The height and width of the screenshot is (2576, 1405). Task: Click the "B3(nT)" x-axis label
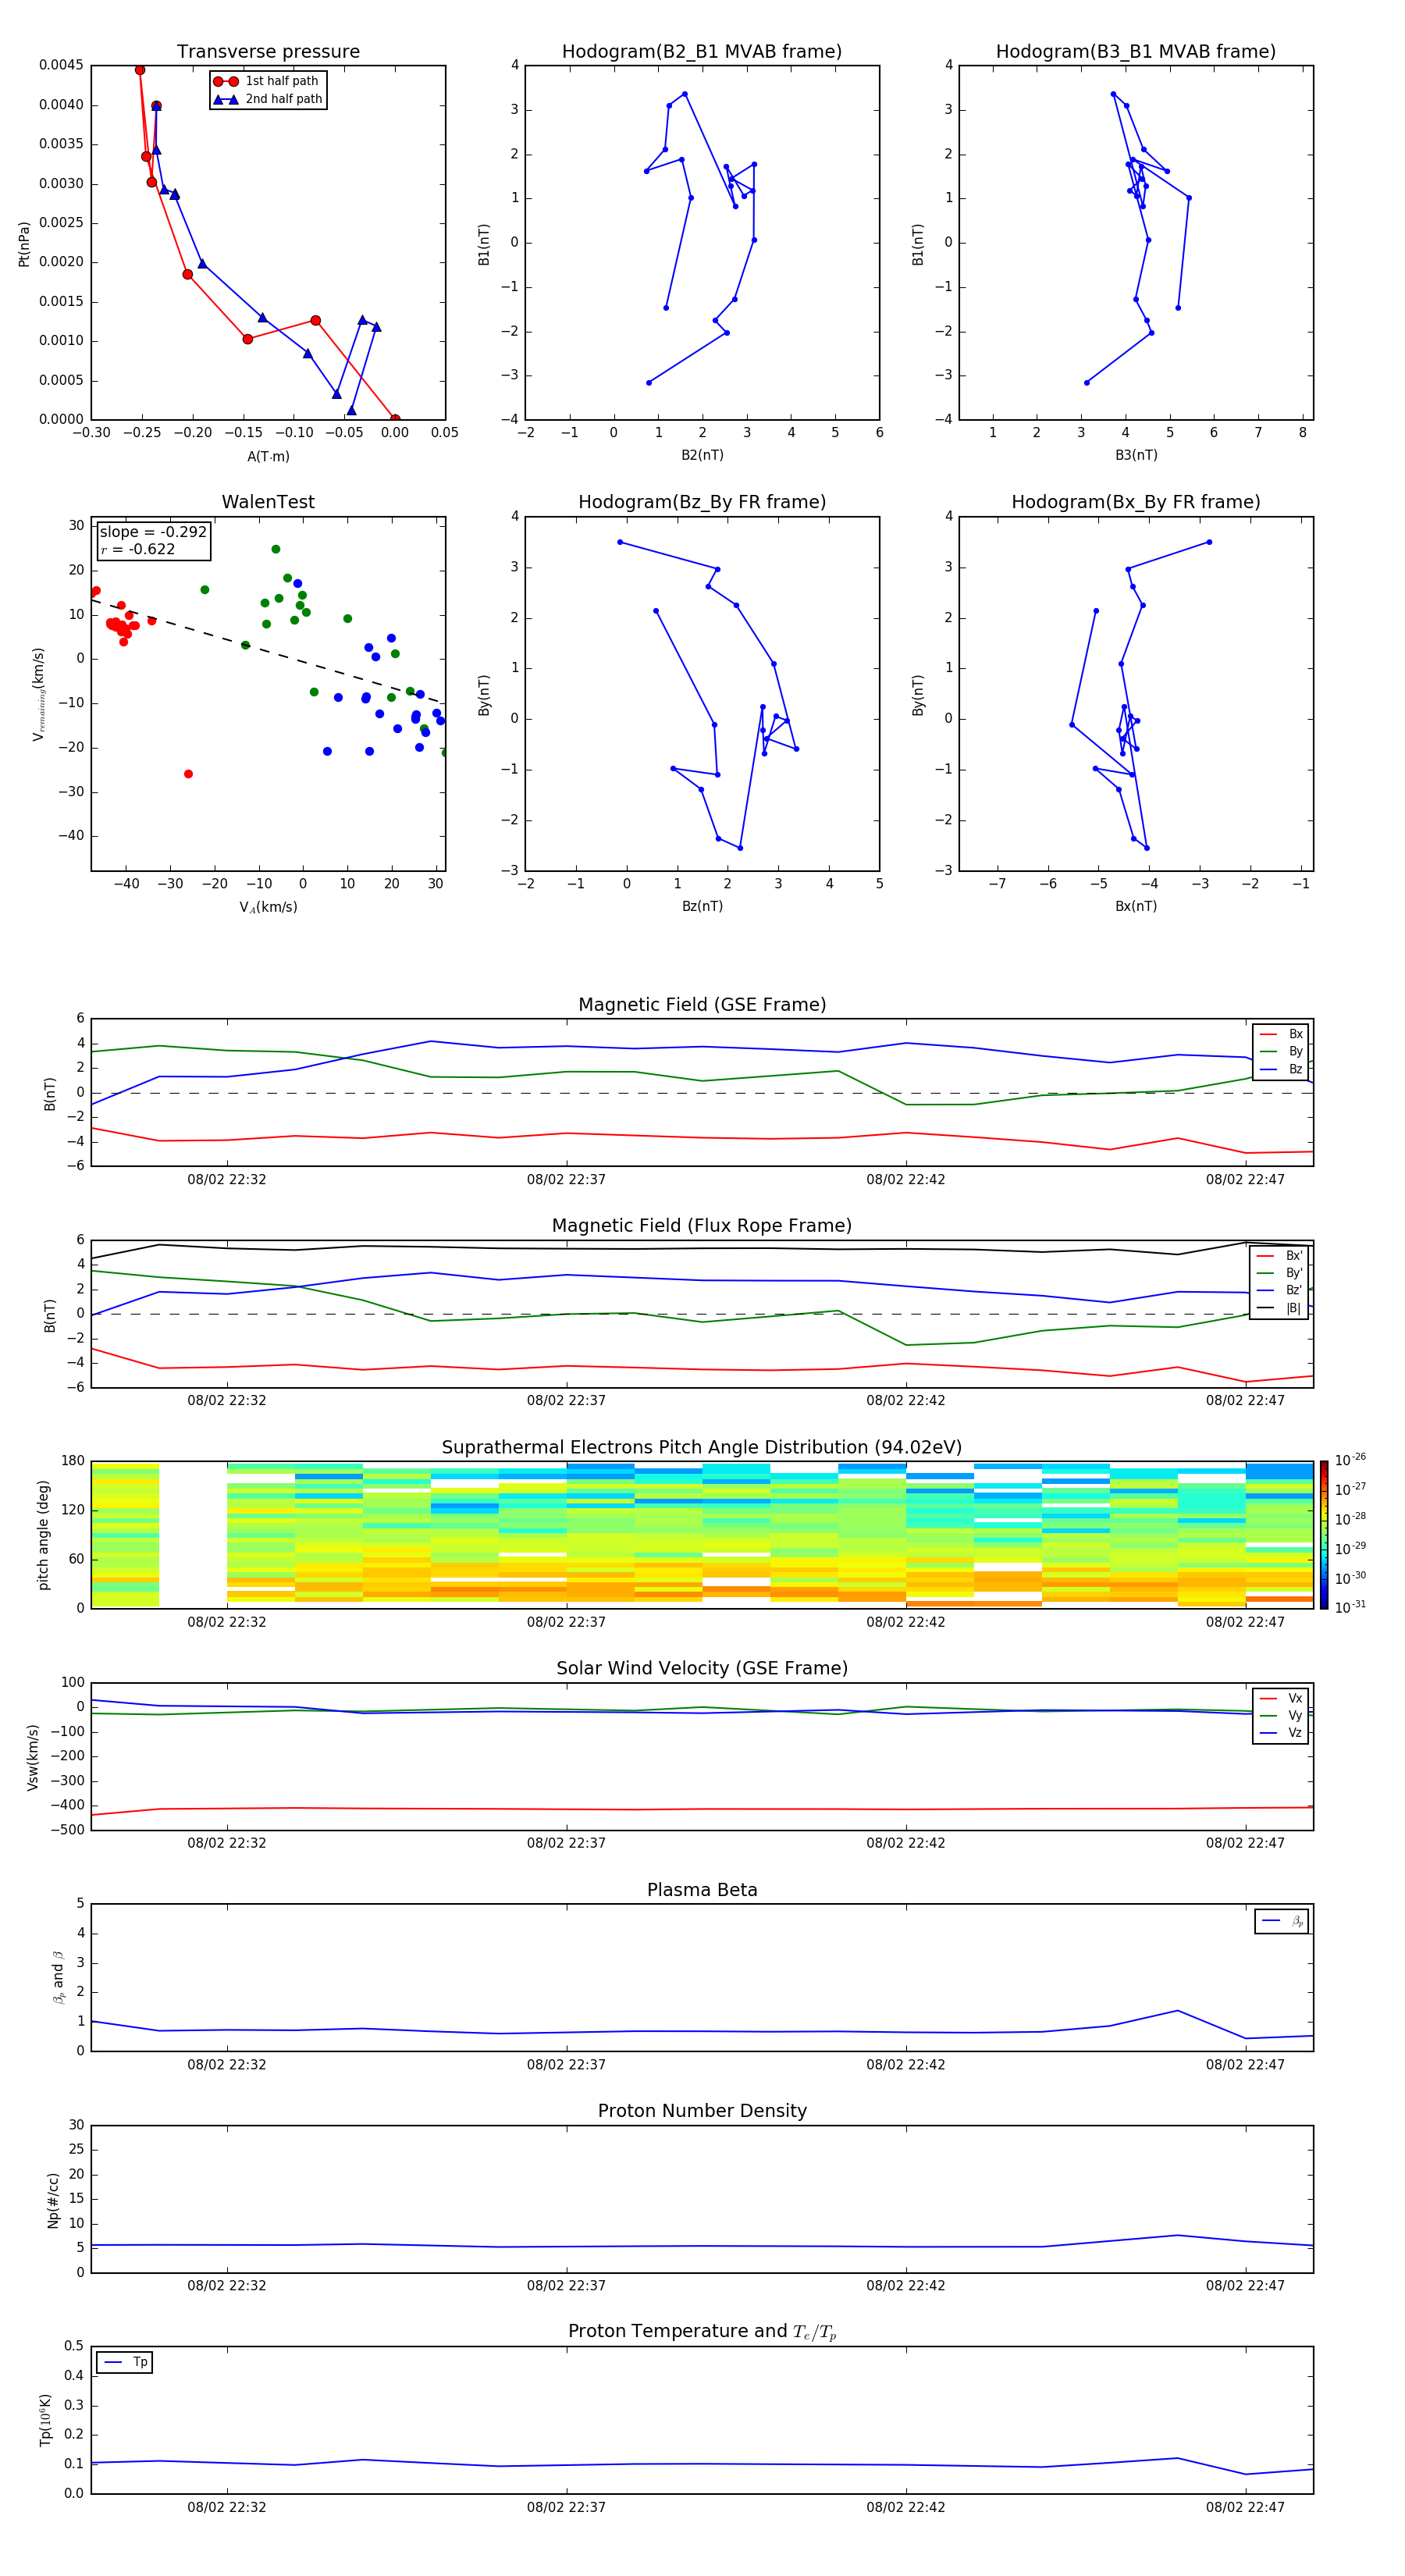click(1136, 455)
